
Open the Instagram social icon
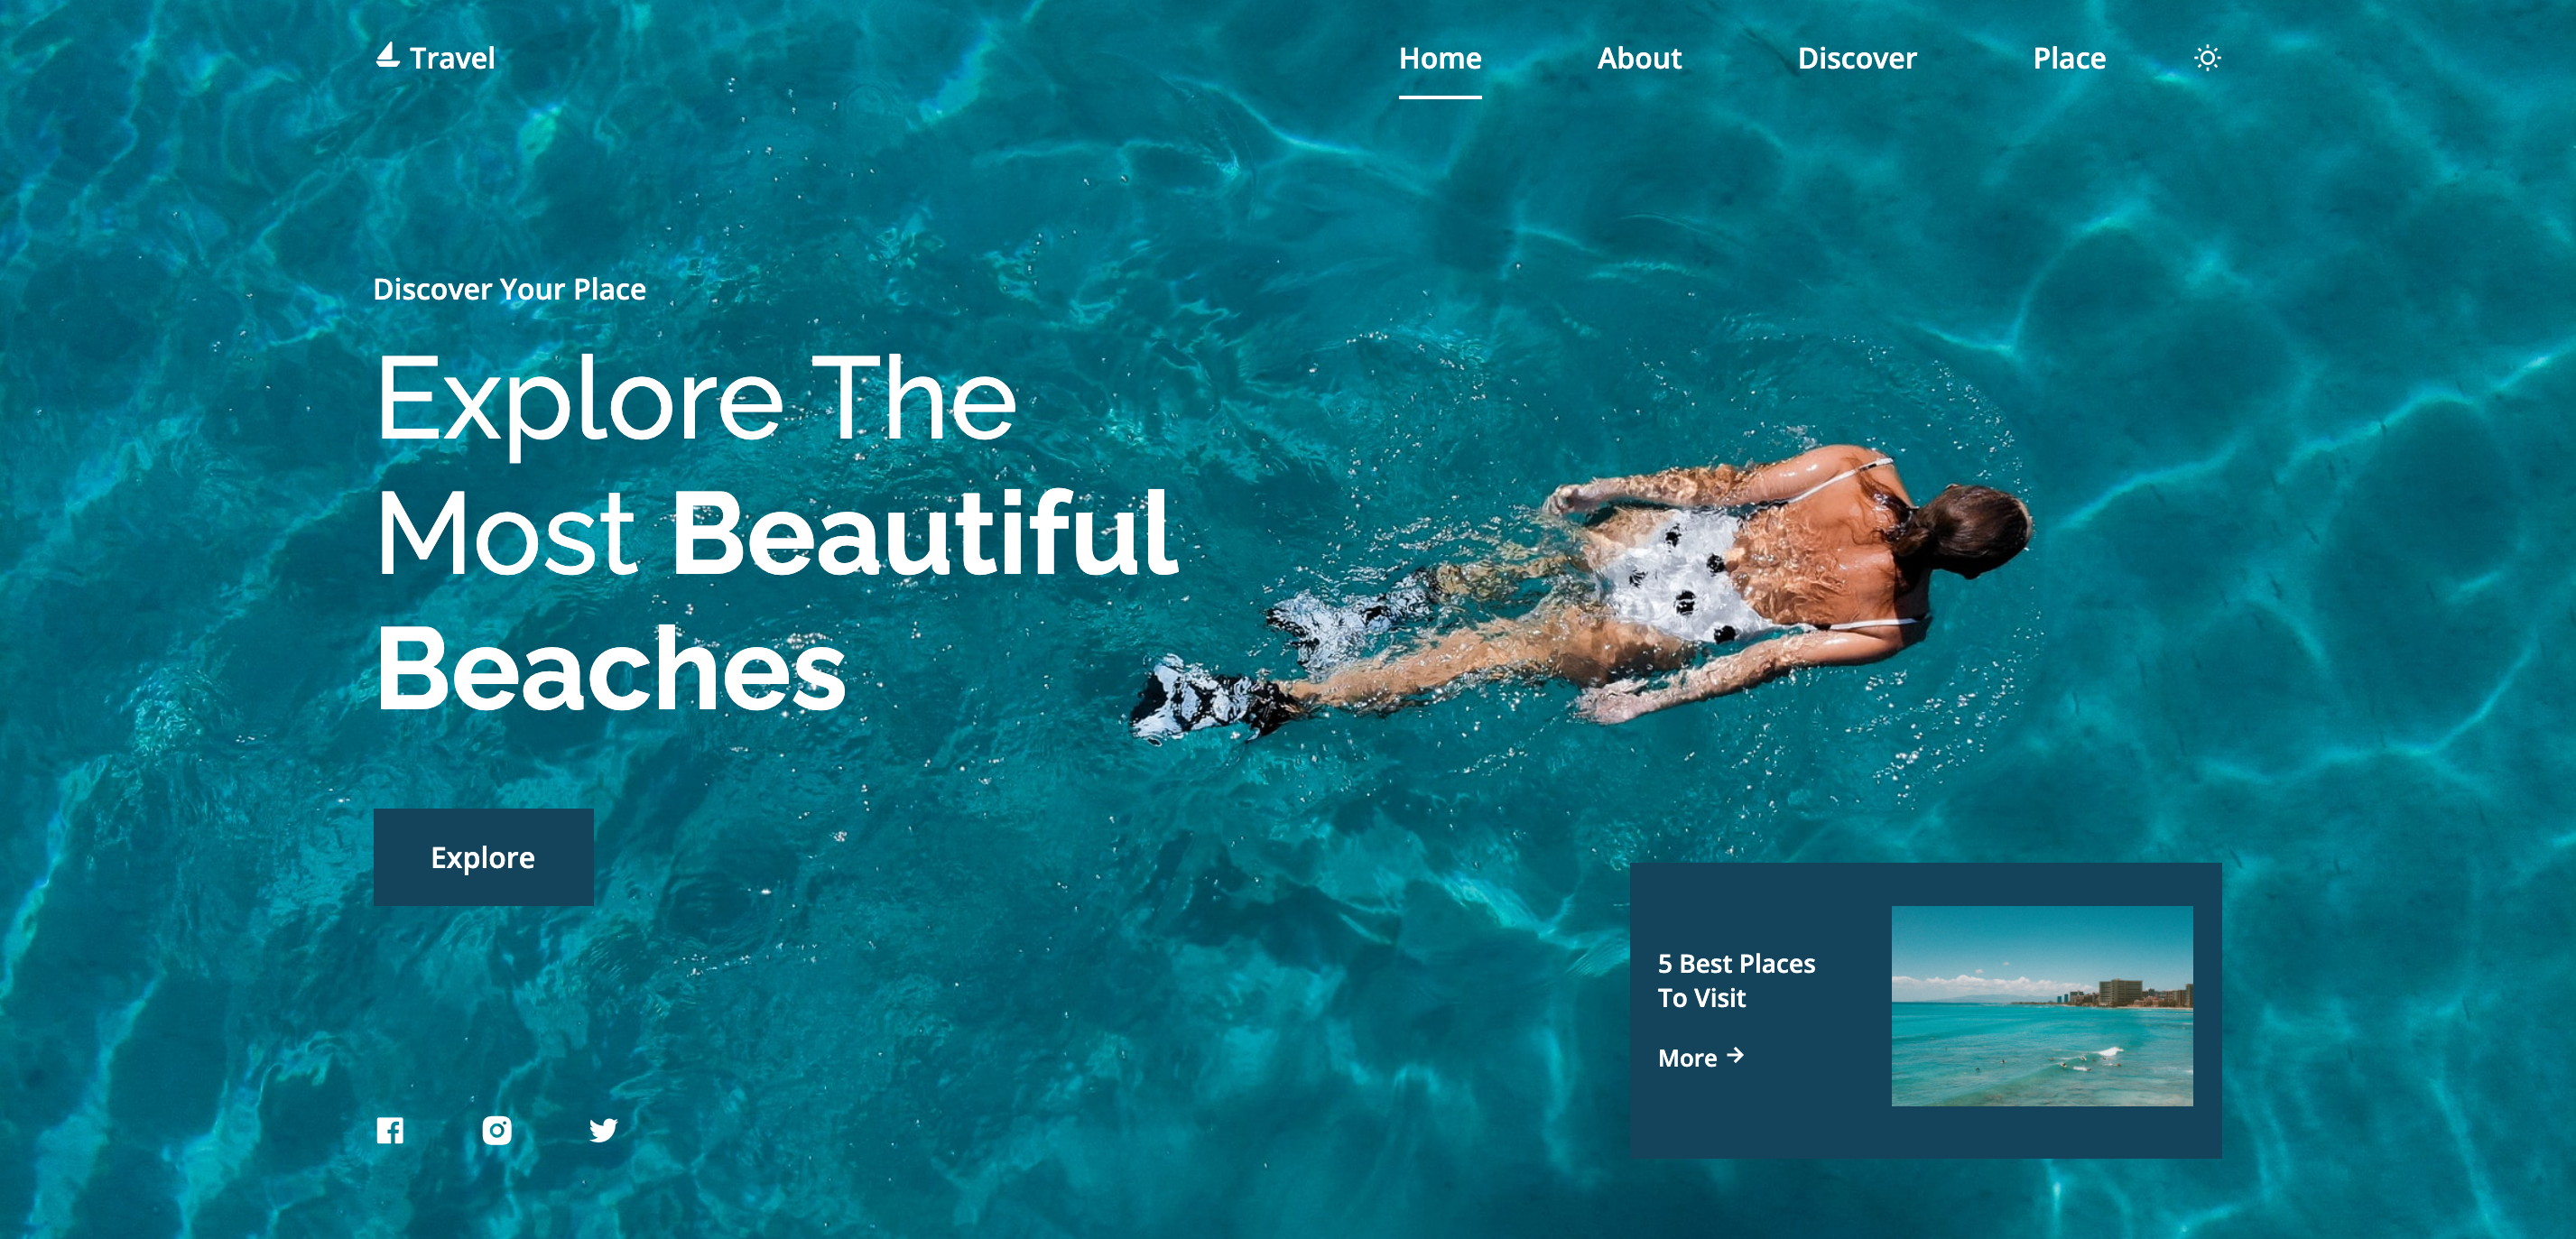coord(497,1130)
